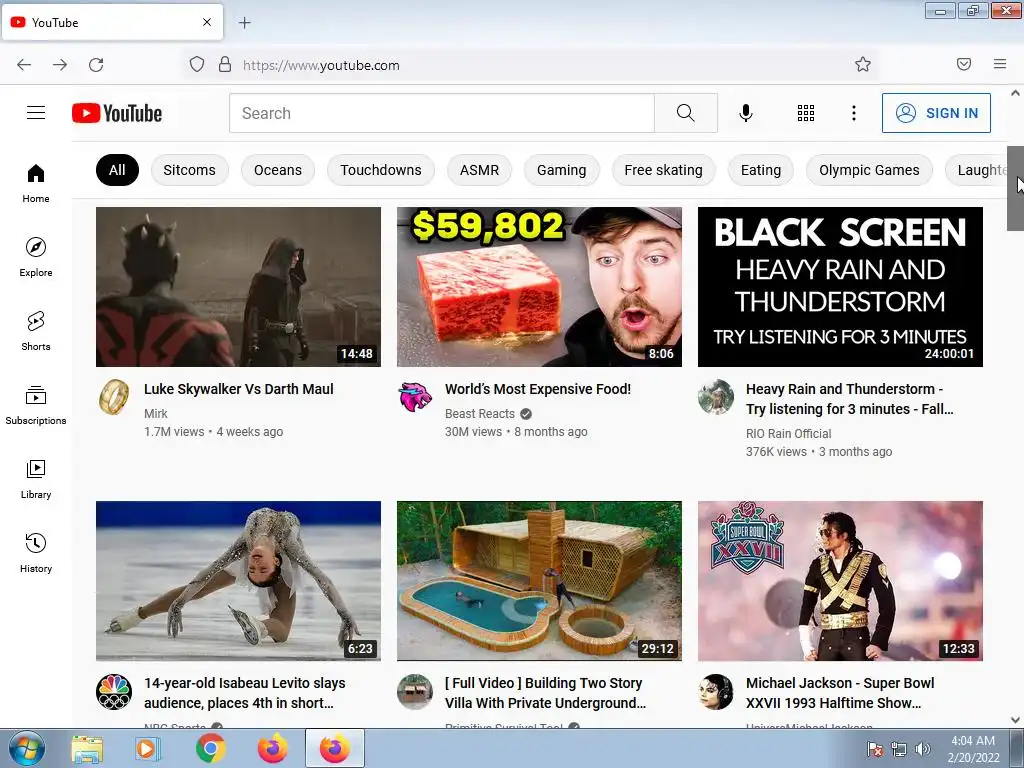Screen dimensions: 1024x768
Task: Select the Olympic Games filter chip
Action: click(869, 170)
